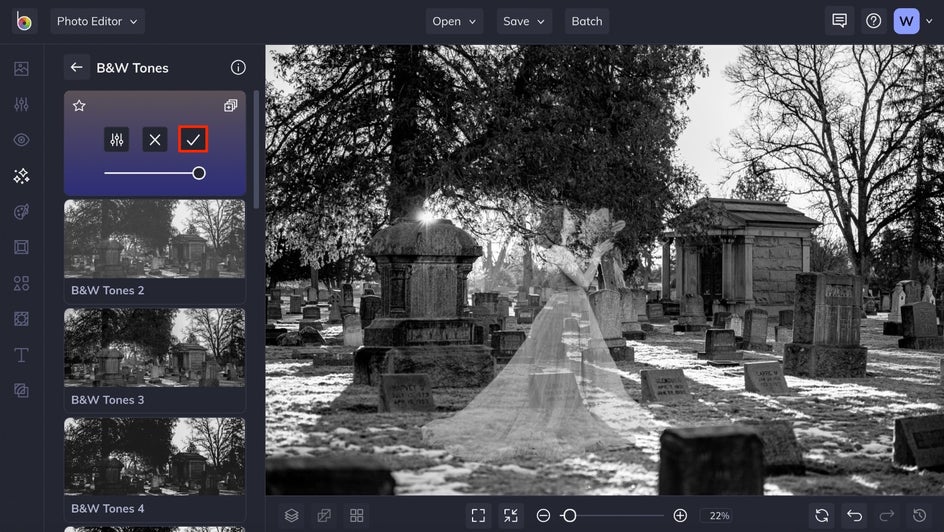The width and height of the screenshot is (944, 532).
Task: Zoom out with minus button
Action: [543, 515]
